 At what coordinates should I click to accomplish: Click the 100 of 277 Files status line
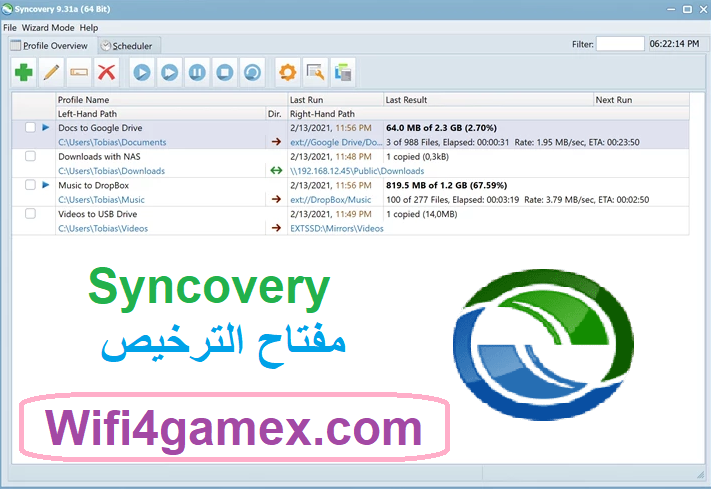coord(517,200)
